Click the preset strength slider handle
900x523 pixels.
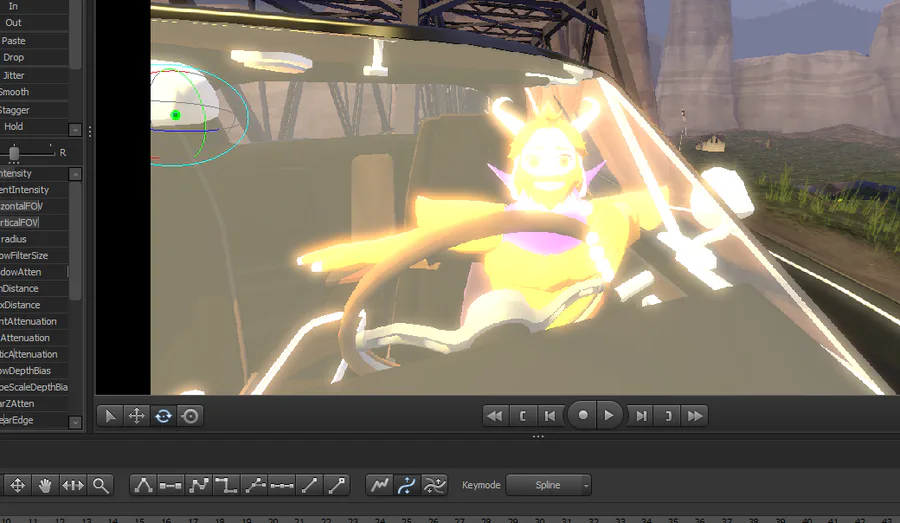pos(14,153)
